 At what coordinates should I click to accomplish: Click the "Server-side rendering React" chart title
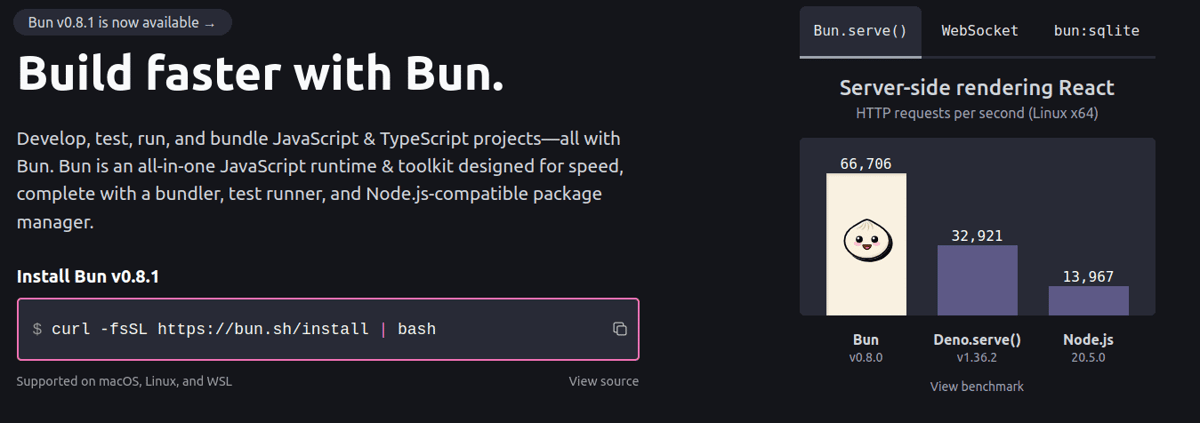(977, 88)
